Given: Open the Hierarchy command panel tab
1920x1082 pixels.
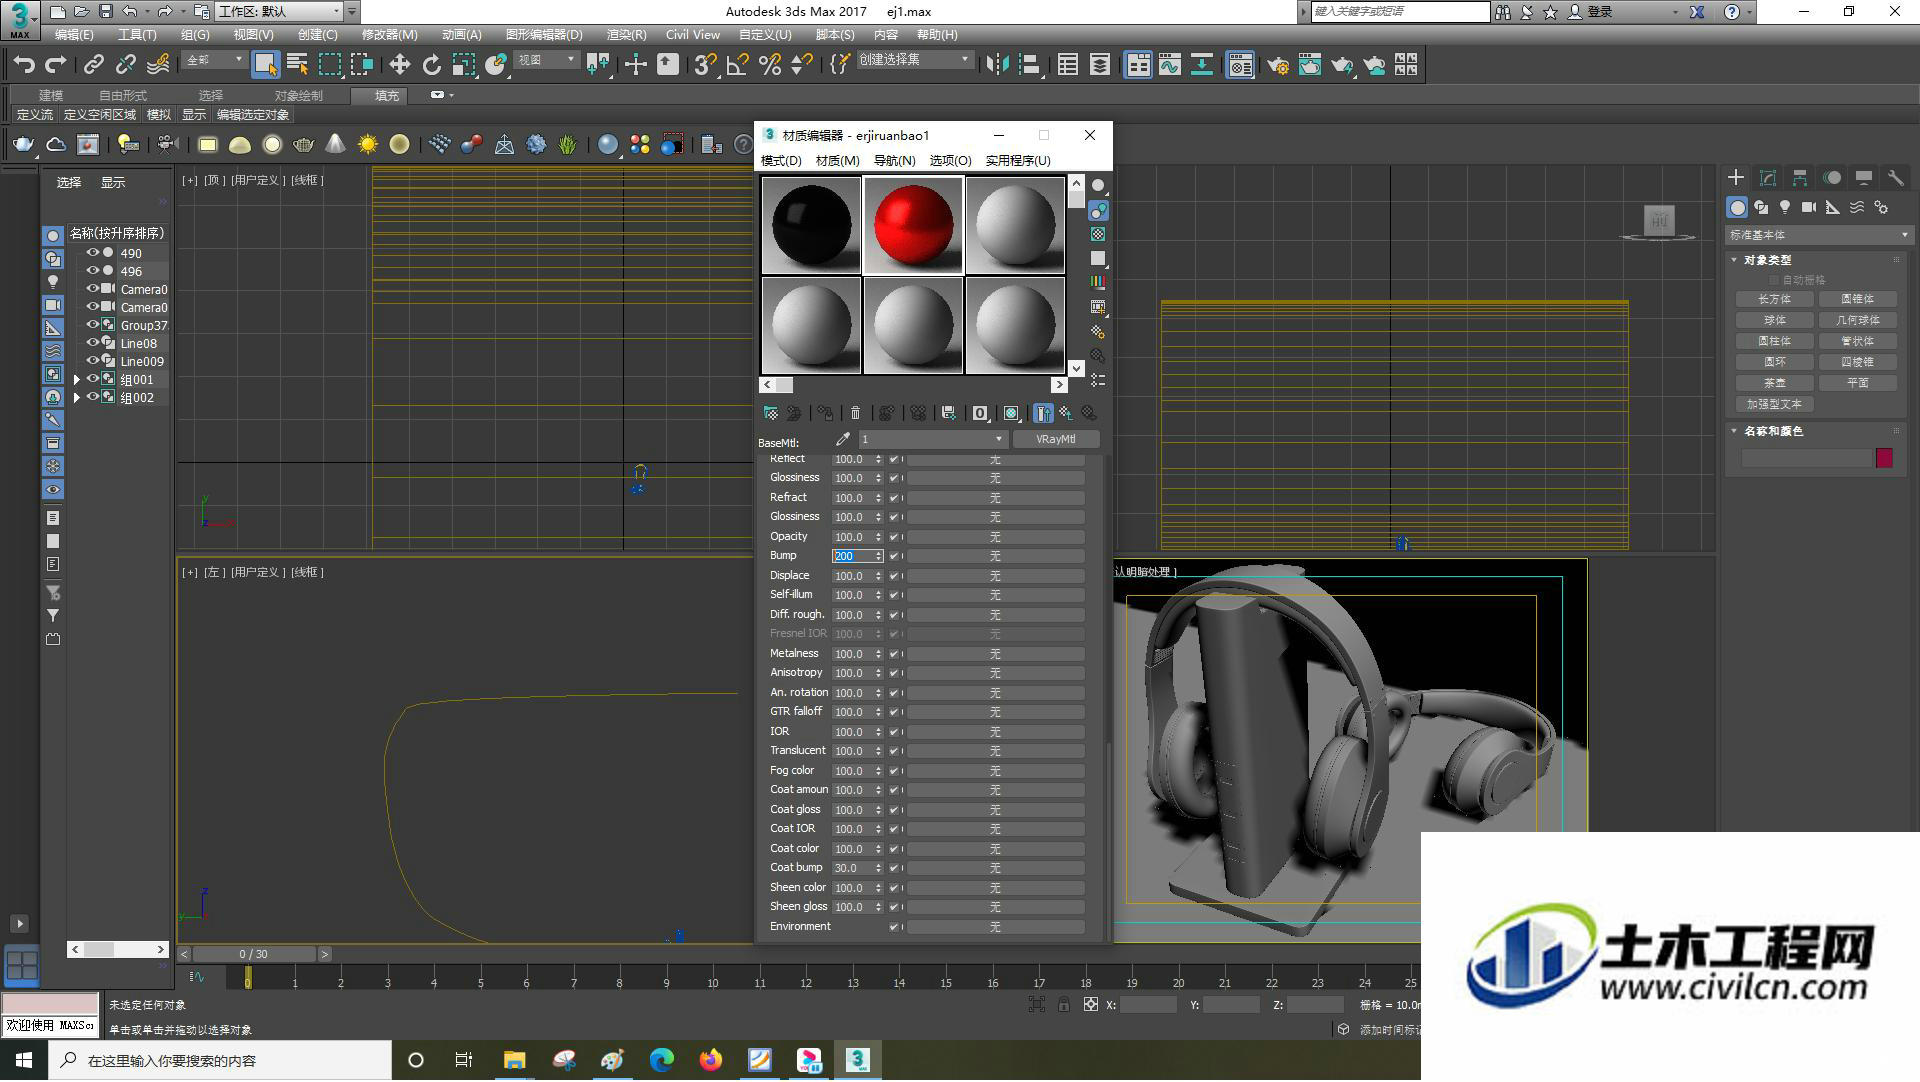Looking at the screenshot, I should tap(1800, 178).
